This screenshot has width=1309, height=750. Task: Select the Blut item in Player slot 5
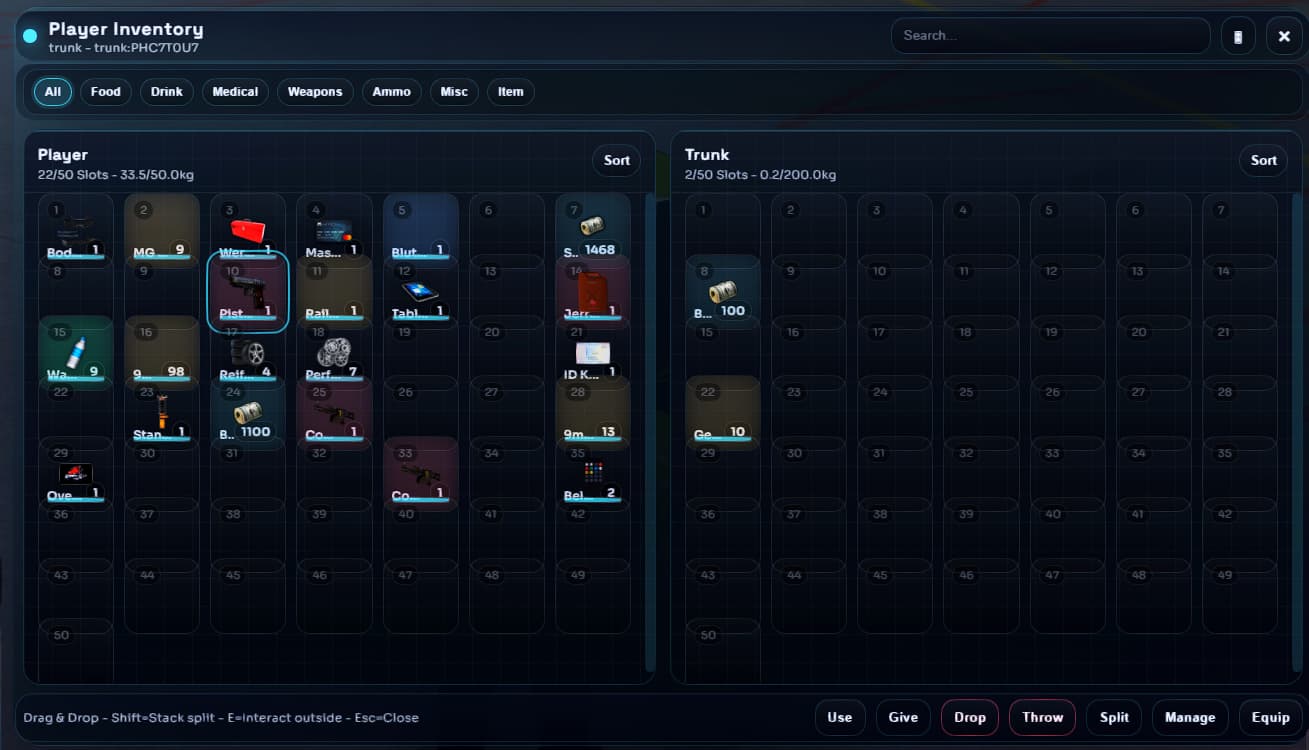click(x=420, y=230)
